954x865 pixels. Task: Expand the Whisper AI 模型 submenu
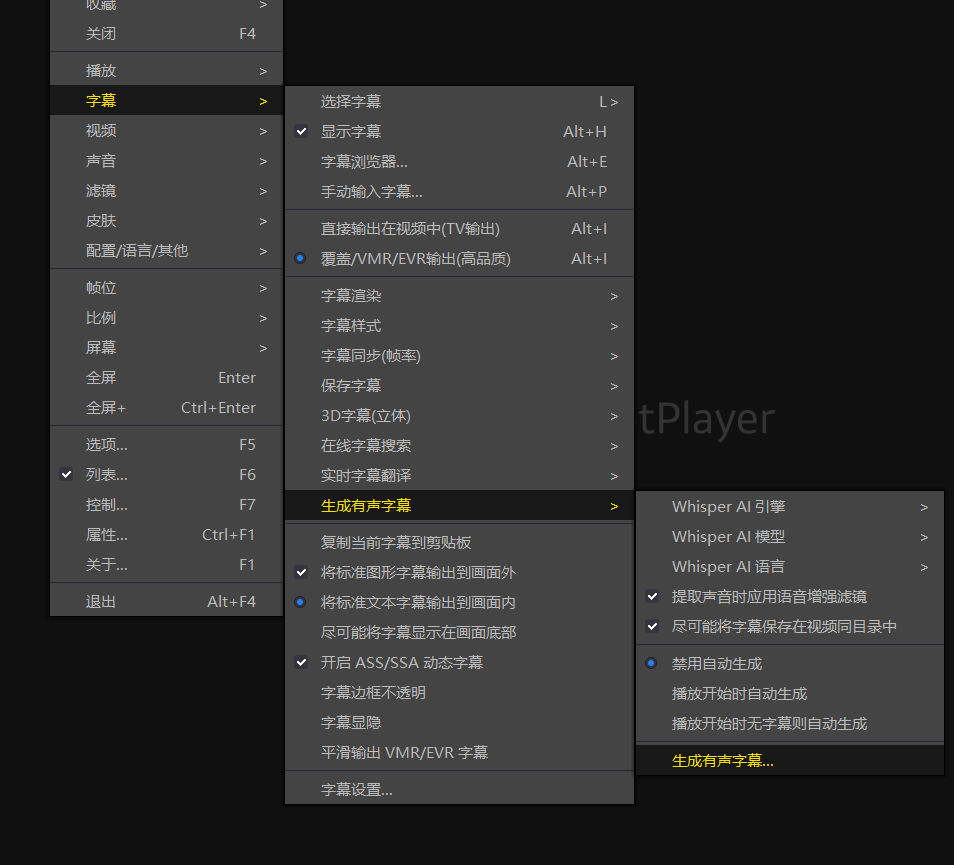[728, 537]
